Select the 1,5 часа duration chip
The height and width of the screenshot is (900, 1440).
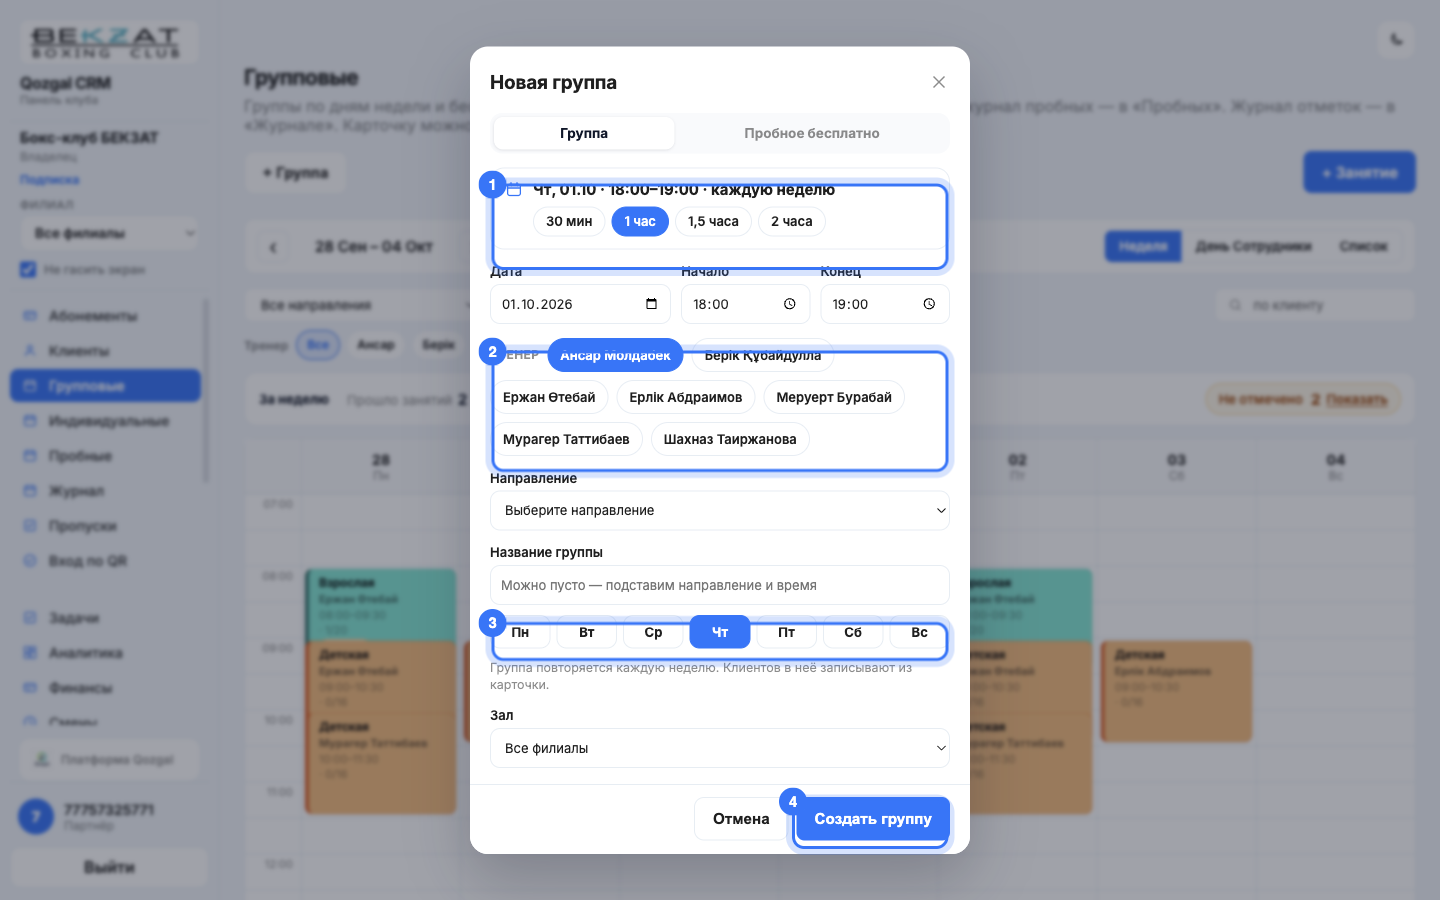tap(713, 221)
